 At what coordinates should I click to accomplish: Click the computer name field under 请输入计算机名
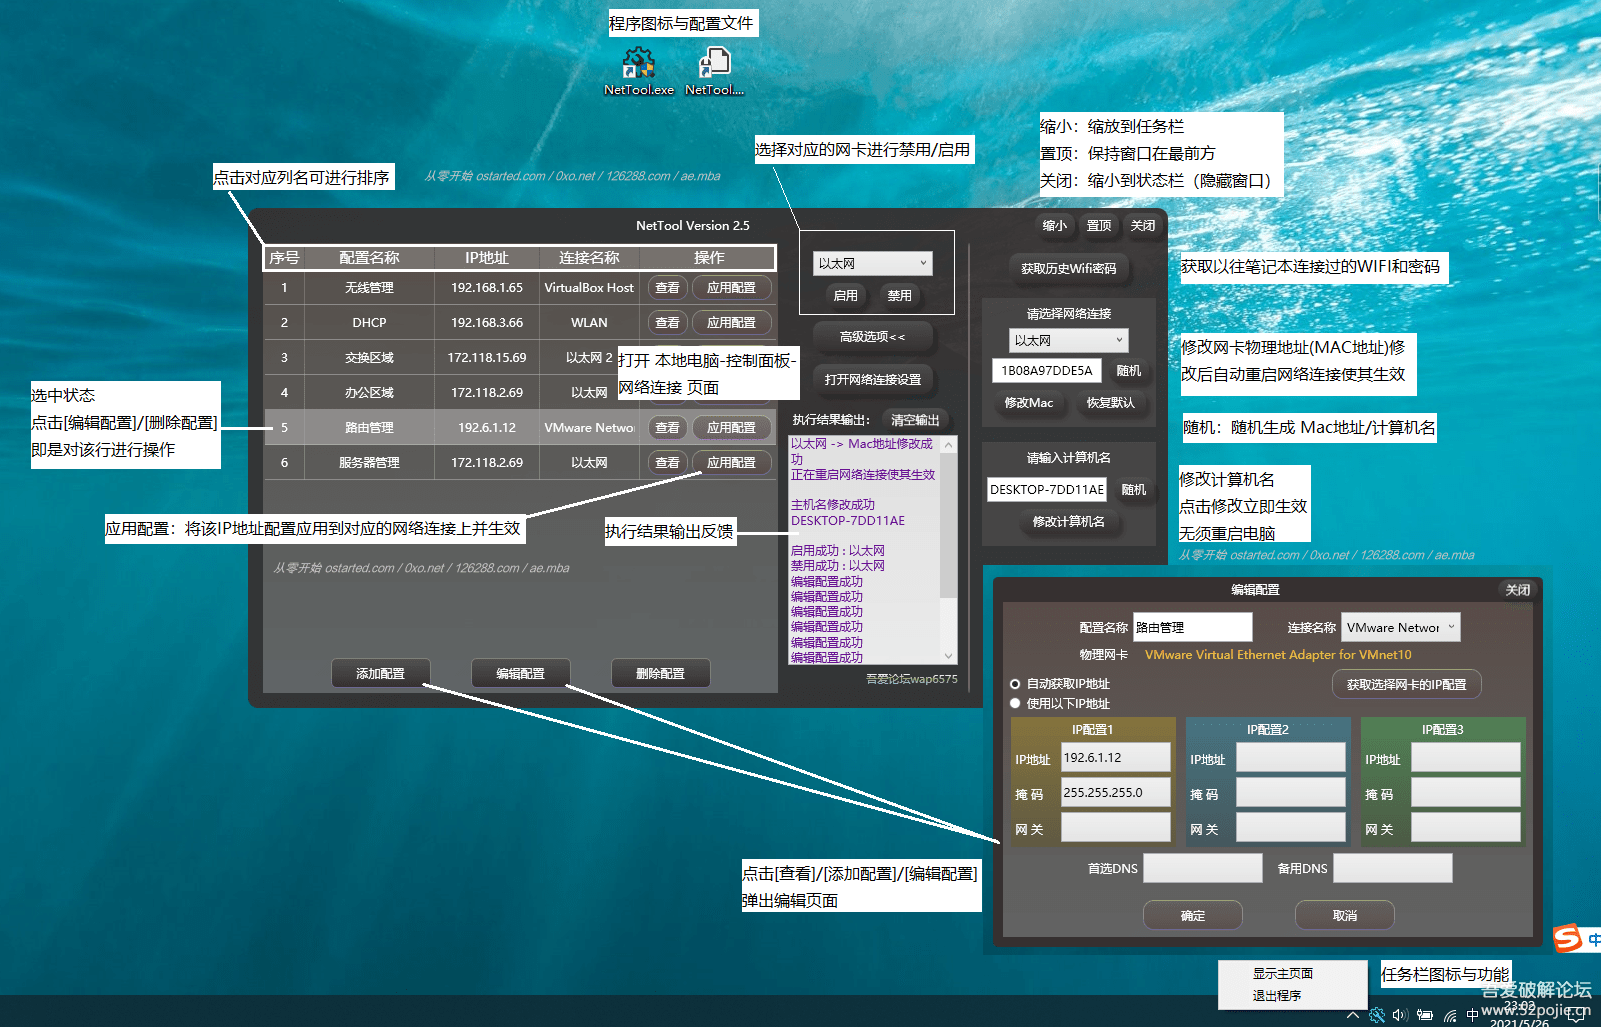click(x=1047, y=490)
